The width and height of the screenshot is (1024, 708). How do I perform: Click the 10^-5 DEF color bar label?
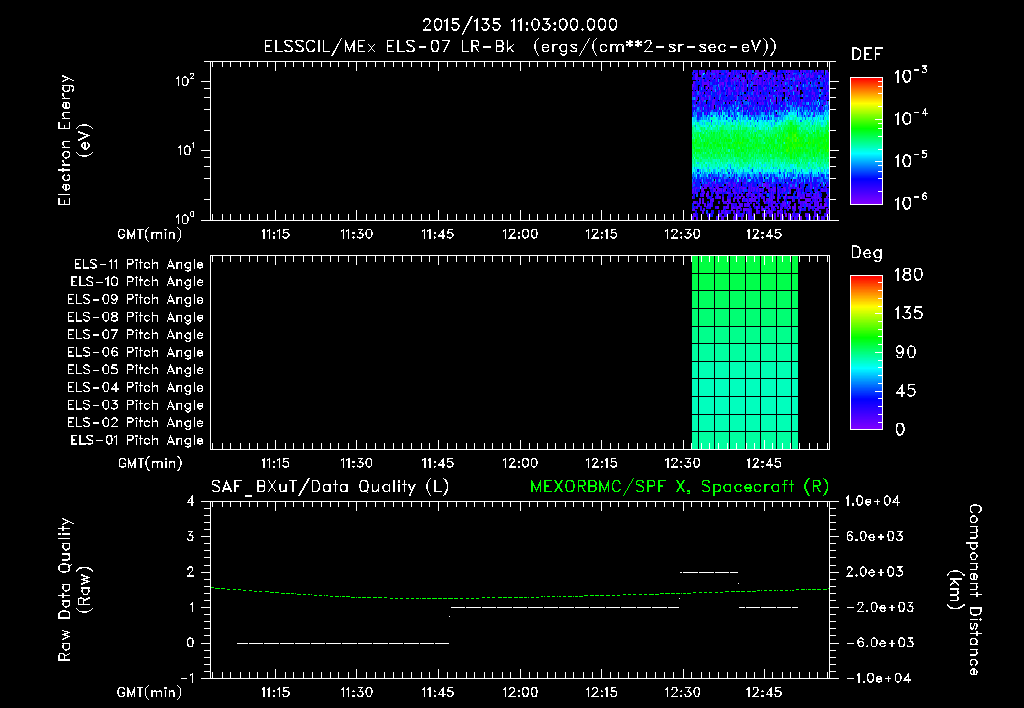pos(910,159)
